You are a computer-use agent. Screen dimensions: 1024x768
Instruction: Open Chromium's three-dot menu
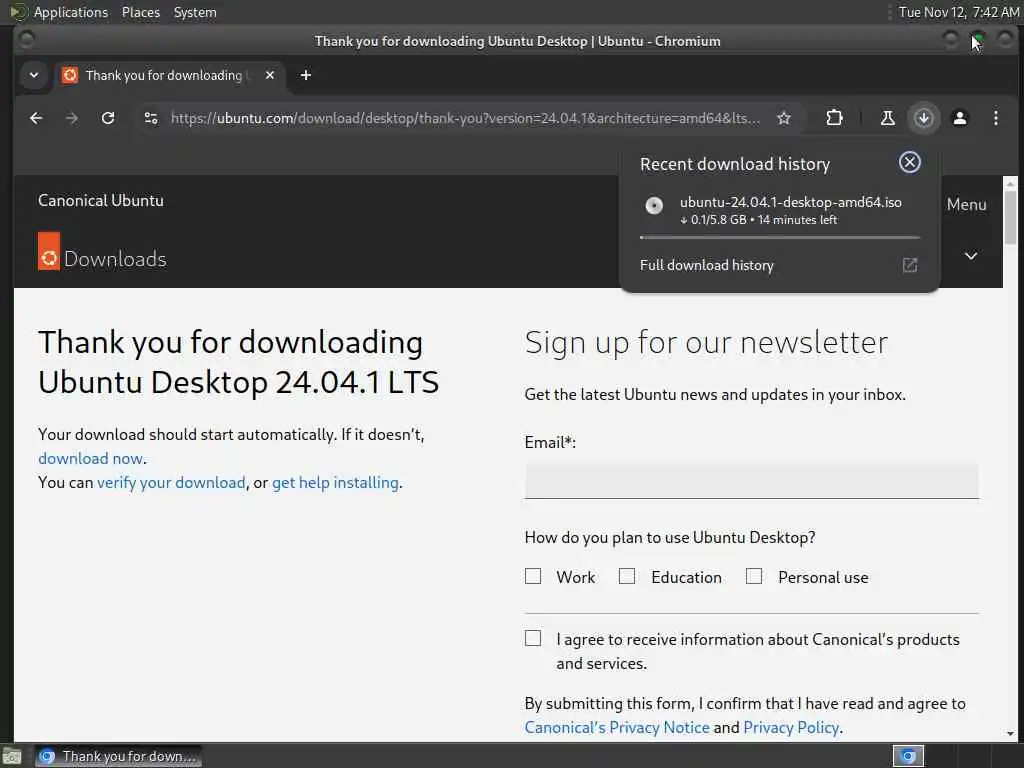coord(996,118)
